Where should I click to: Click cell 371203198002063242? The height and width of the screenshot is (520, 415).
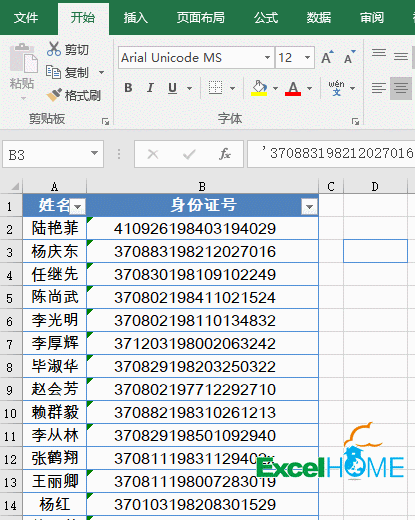click(202, 344)
